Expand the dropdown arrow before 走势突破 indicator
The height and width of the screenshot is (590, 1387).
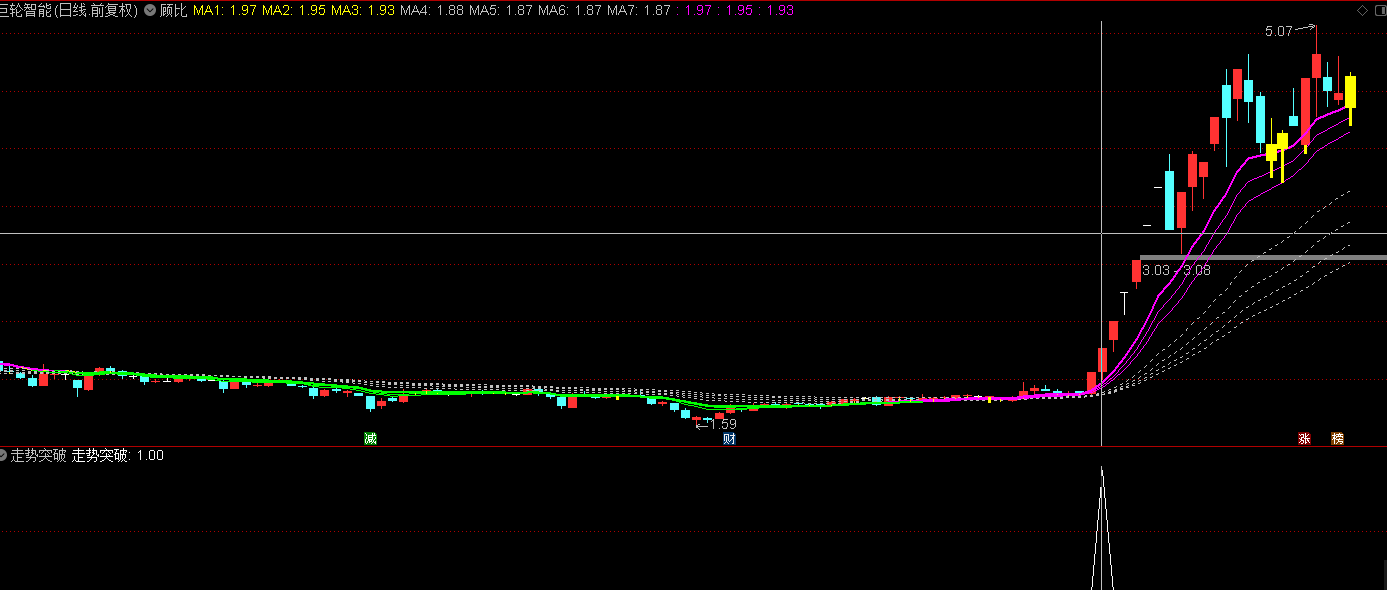[4, 455]
